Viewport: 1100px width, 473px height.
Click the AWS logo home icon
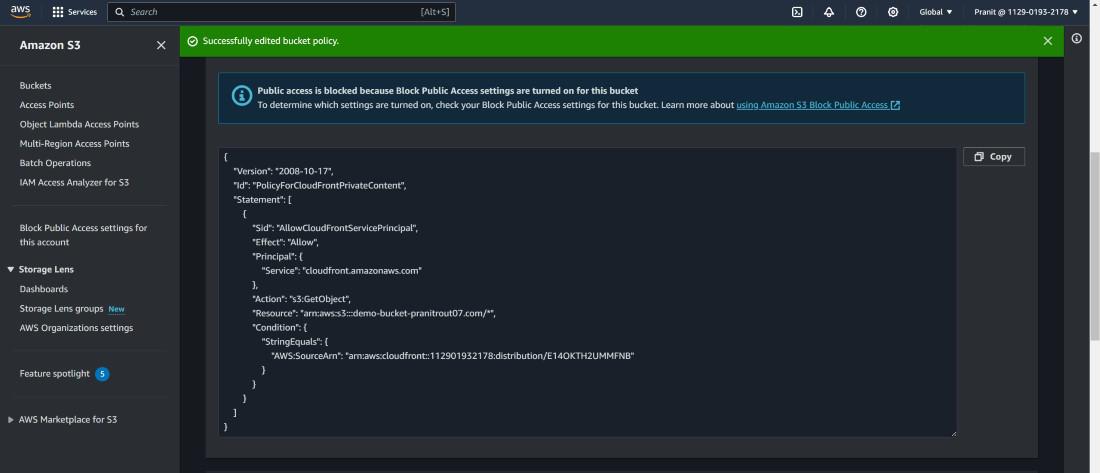coord(21,12)
